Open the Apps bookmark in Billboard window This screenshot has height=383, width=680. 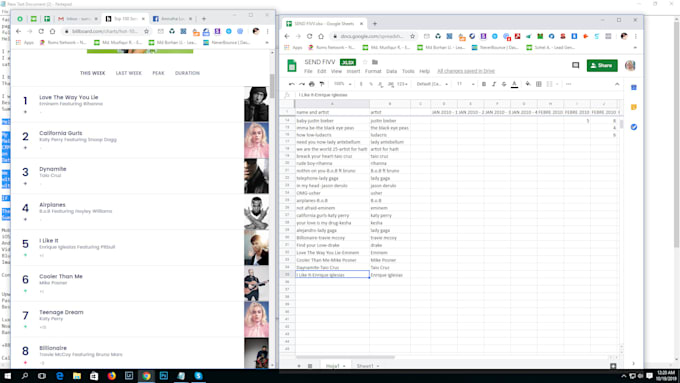25,43
